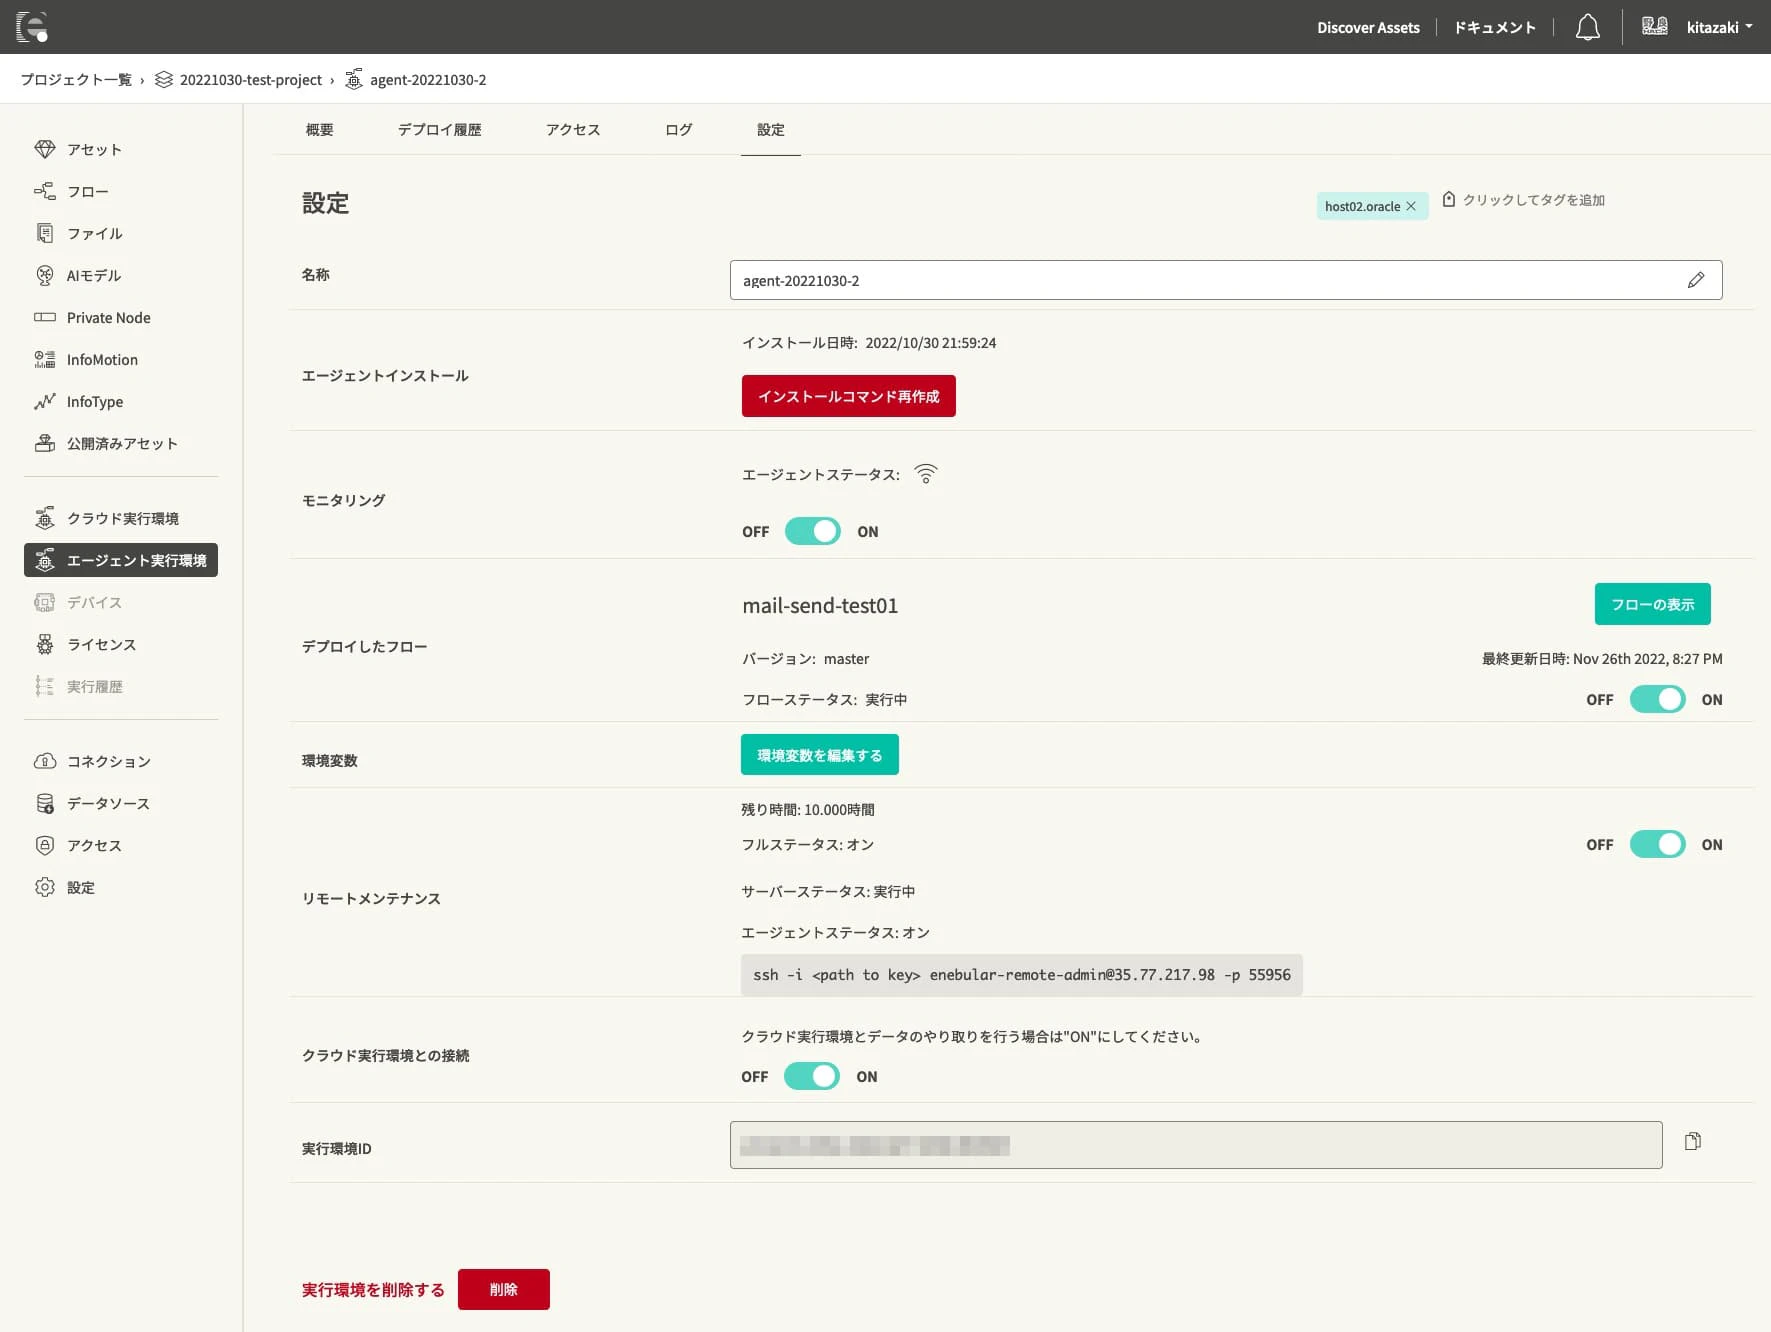Open the kitazaki user dropdown

[1720, 27]
